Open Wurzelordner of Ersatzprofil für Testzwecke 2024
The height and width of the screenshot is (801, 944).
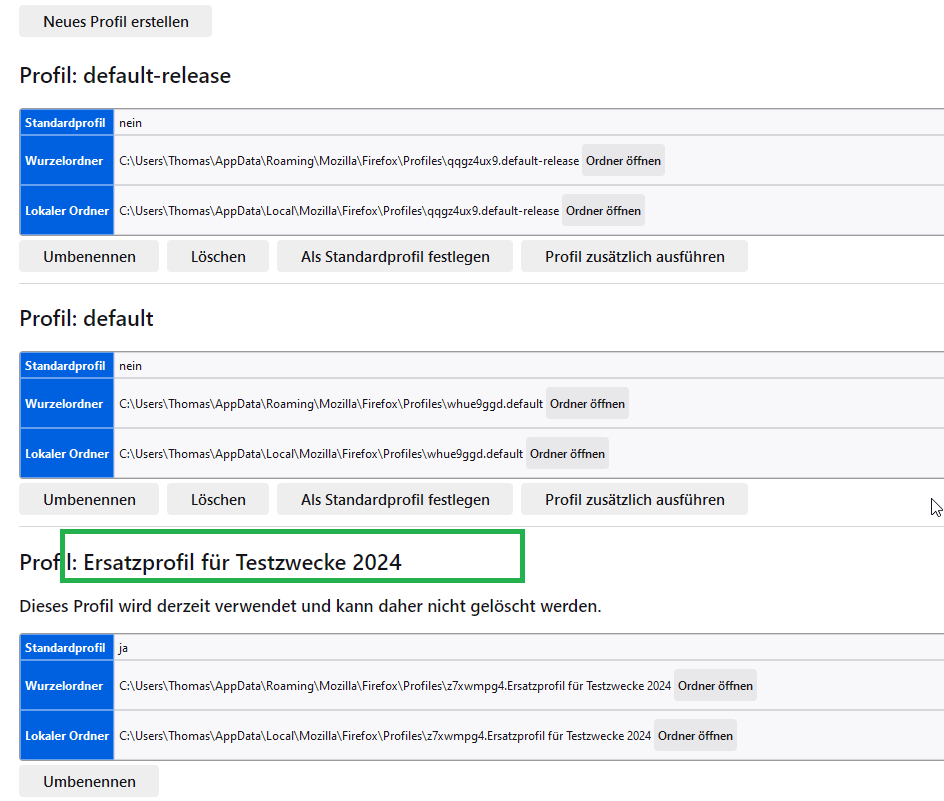[x=715, y=686]
